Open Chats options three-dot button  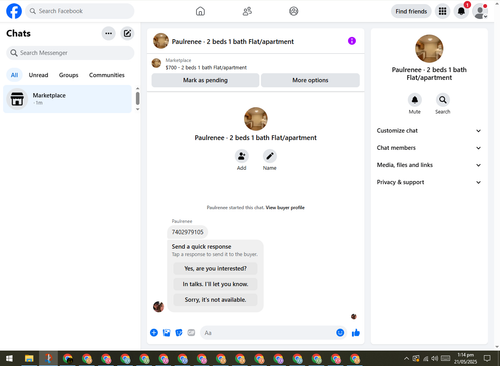click(x=108, y=33)
